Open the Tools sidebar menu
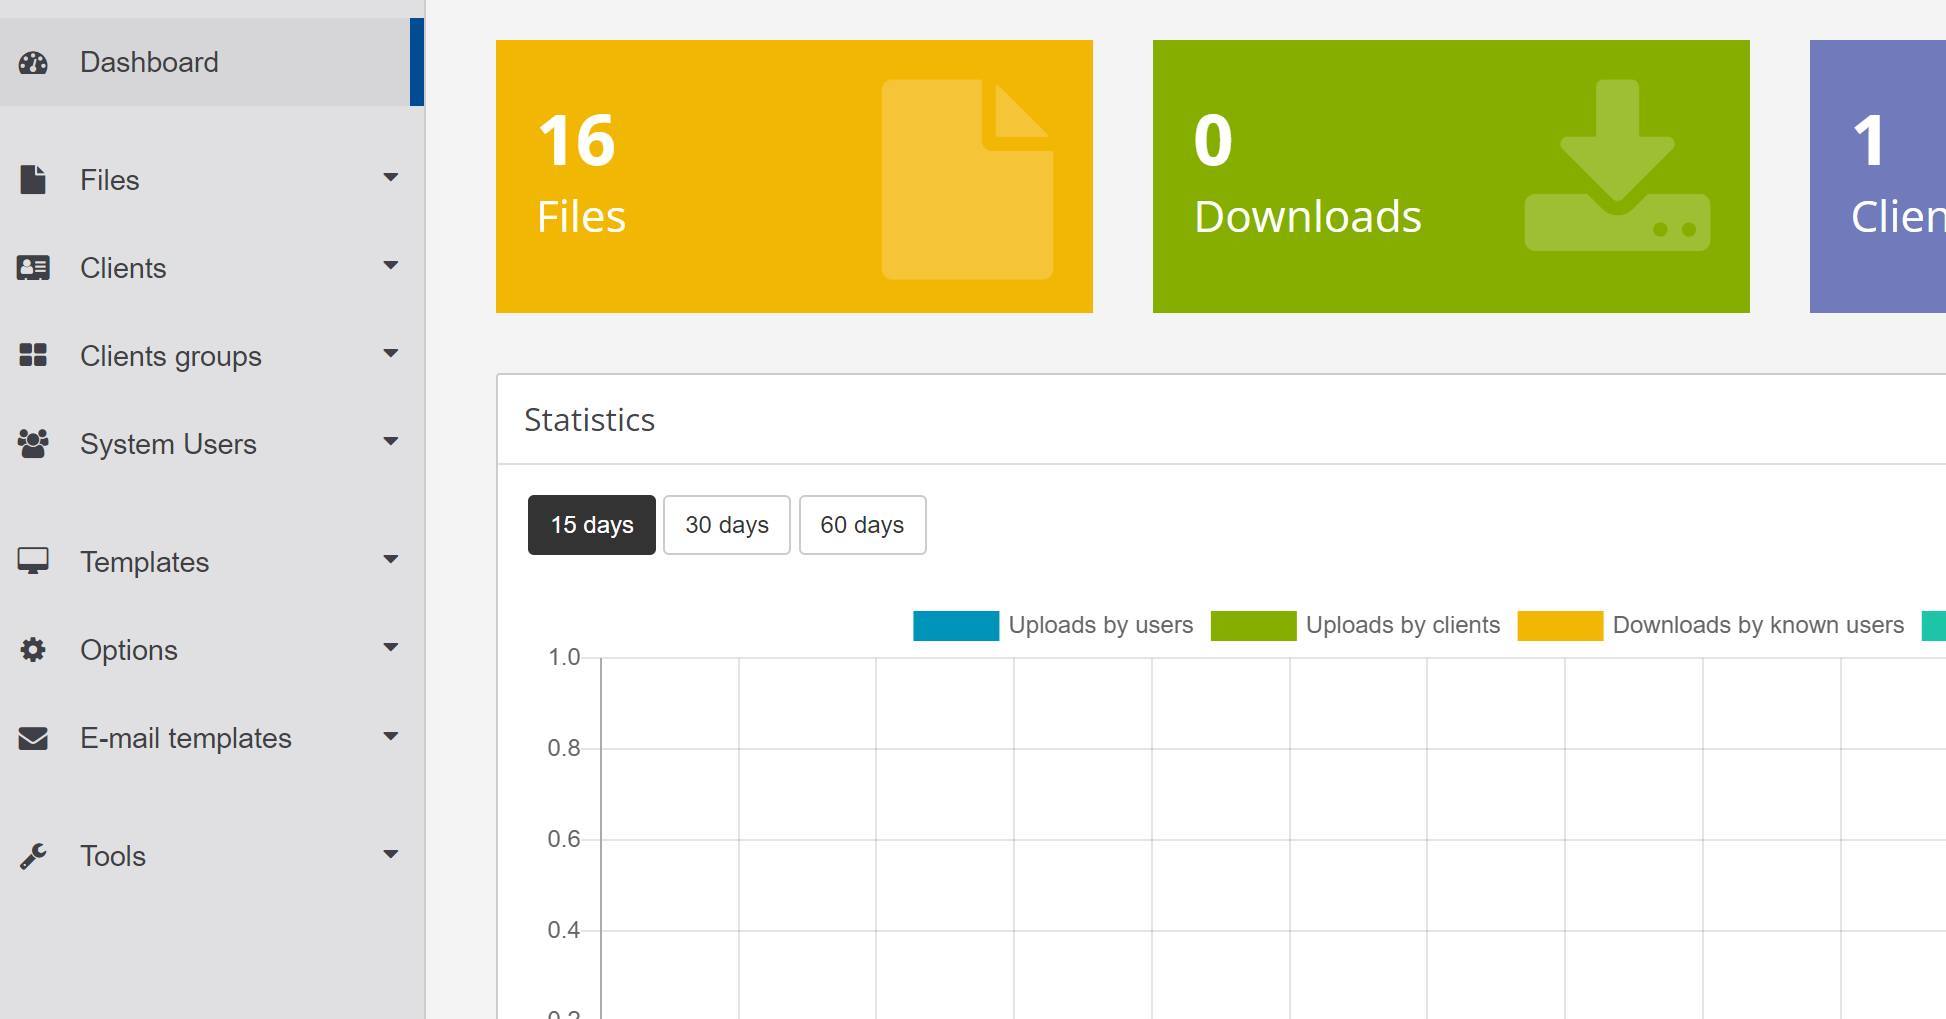 click(212, 856)
